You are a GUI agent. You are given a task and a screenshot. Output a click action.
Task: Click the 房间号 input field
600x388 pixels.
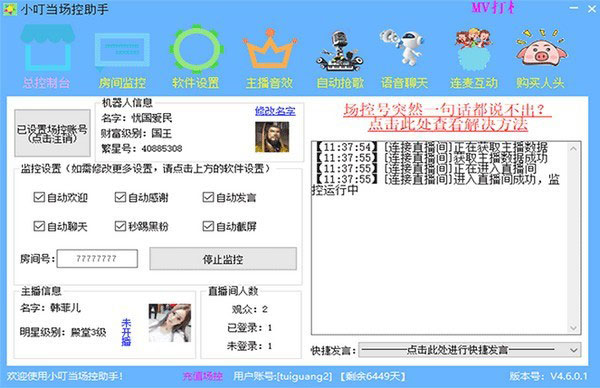97,259
